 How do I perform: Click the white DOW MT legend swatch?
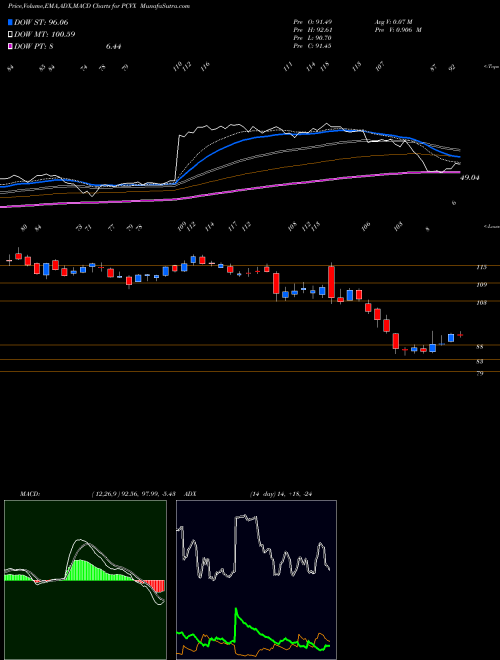click(10, 34)
